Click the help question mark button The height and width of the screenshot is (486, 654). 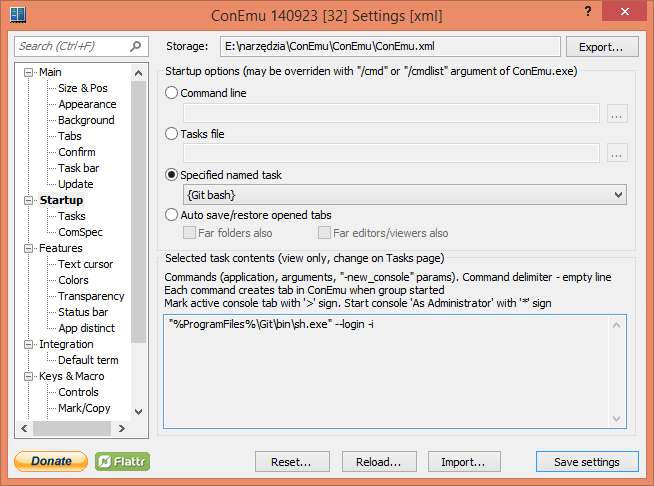click(x=588, y=11)
